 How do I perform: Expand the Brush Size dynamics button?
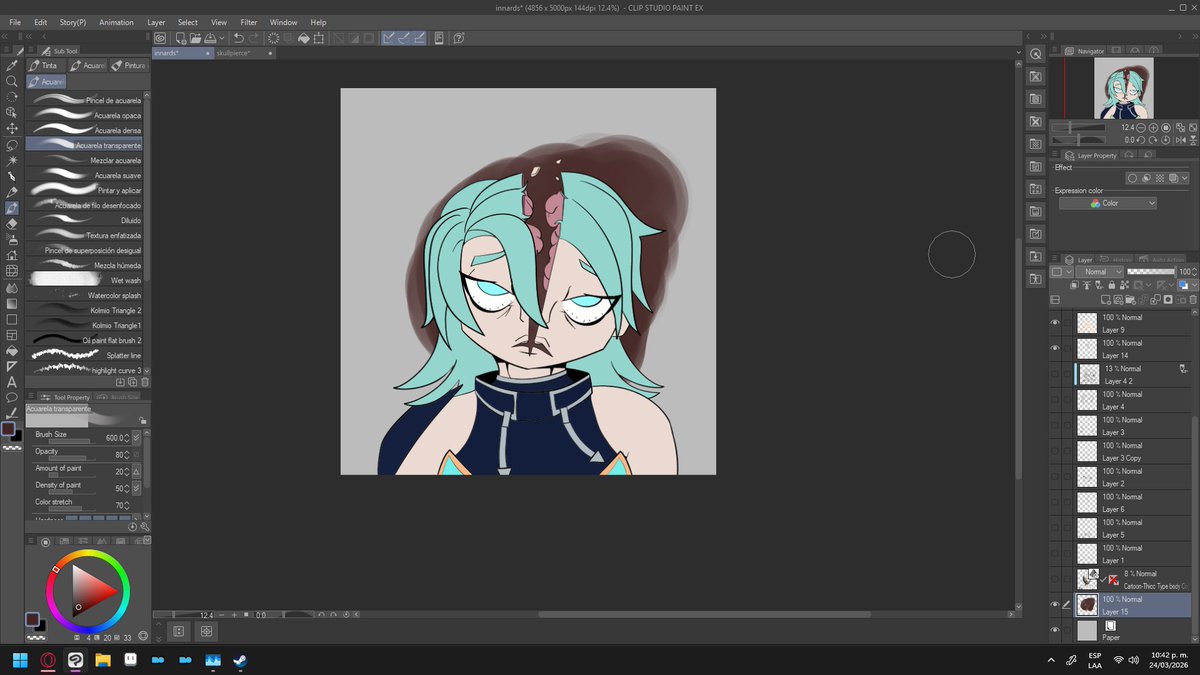coord(137,437)
